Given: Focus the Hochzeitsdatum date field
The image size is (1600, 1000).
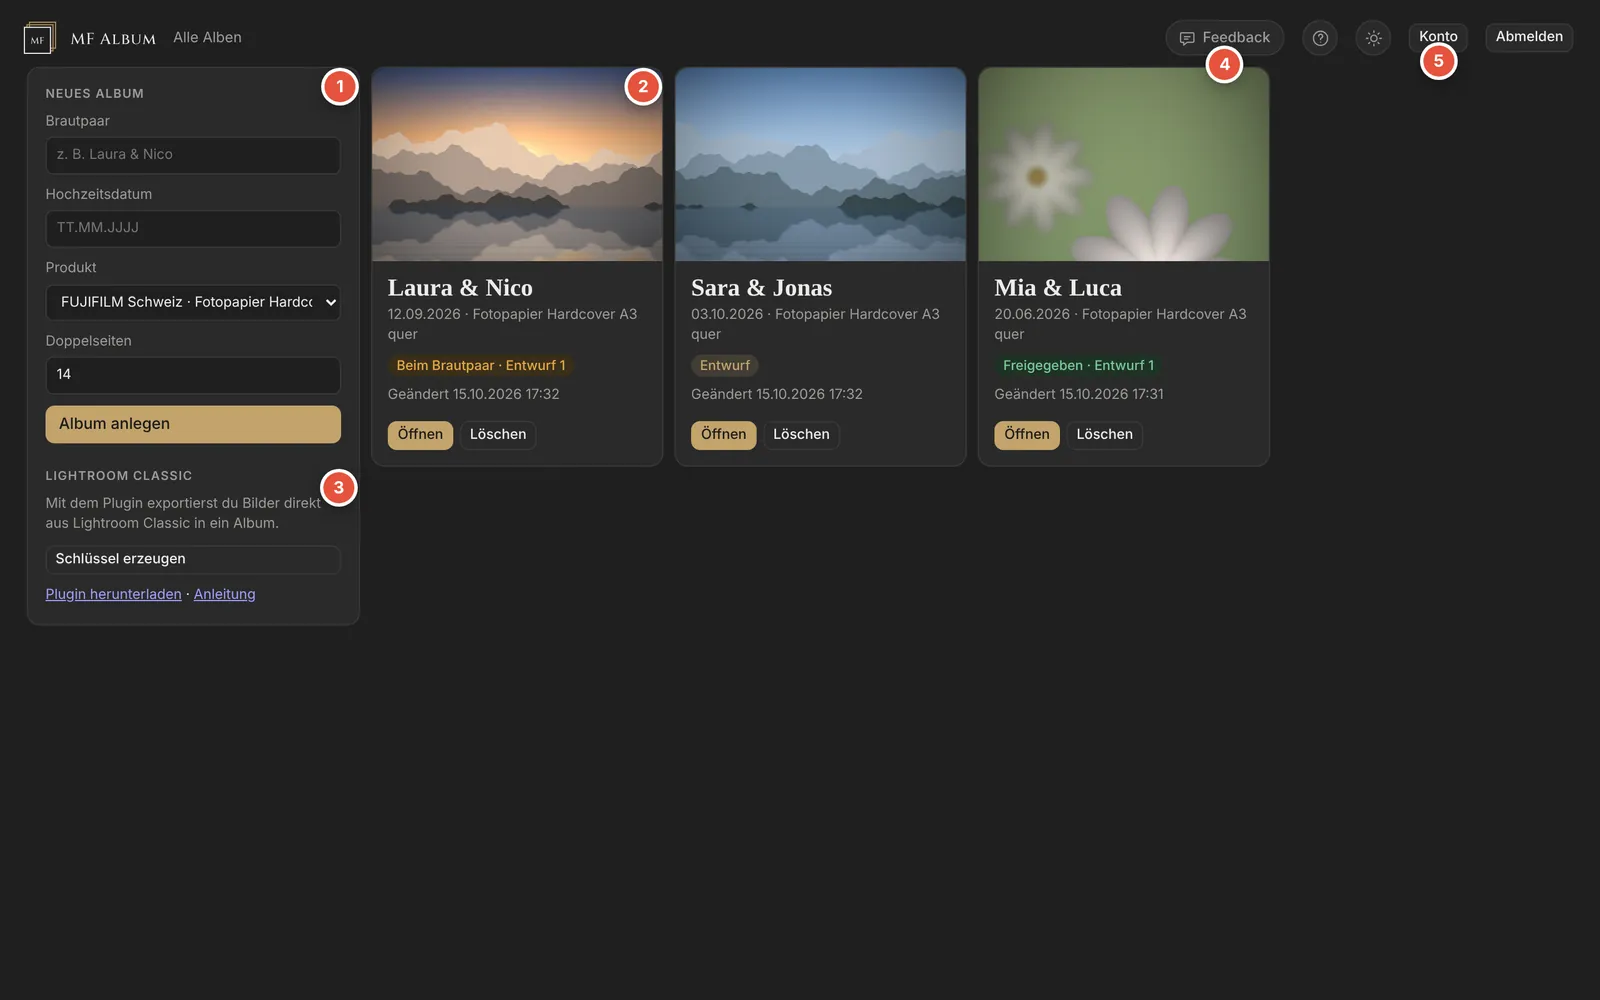Looking at the screenshot, I should pos(193,228).
